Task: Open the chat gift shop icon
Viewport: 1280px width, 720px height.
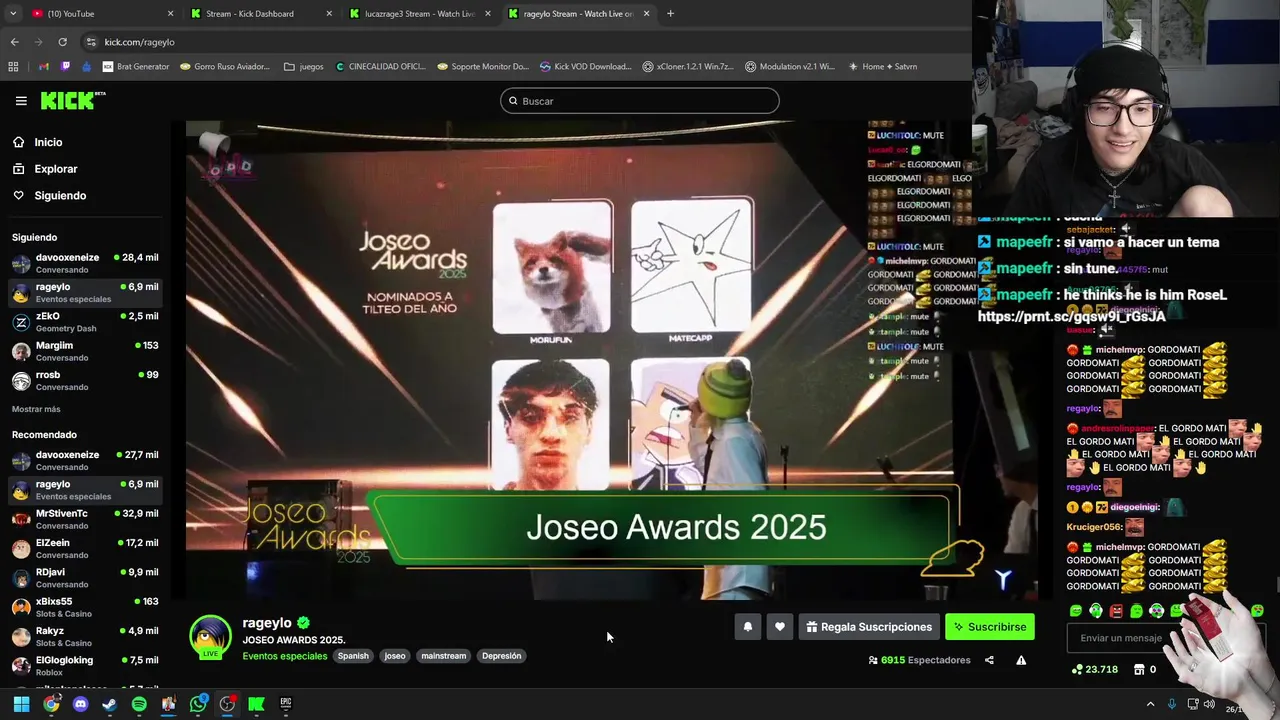Action: [x=1139, y=669]
